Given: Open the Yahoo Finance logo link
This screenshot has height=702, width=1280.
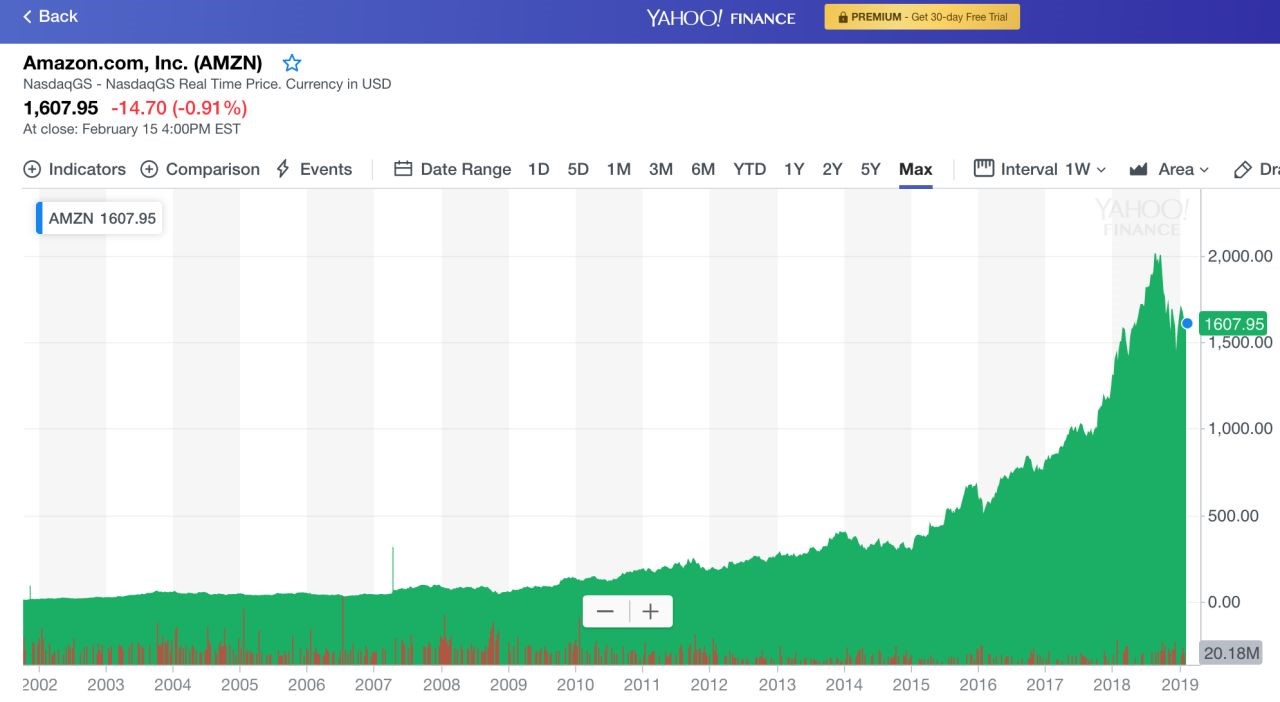Looking at the screenshot, I should [721, 17].
